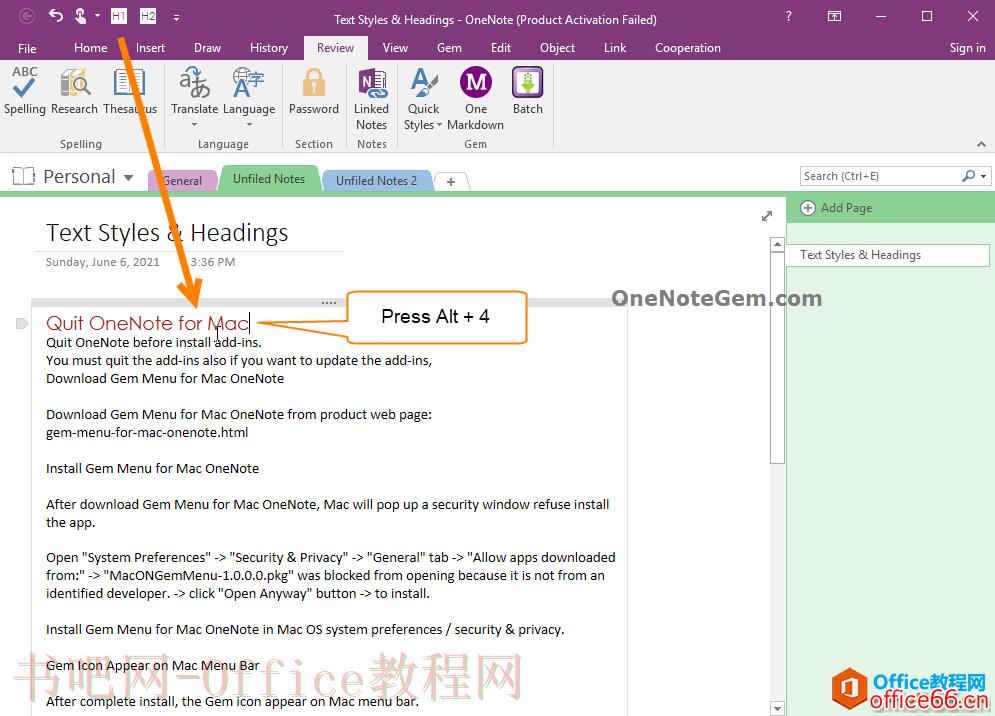Switch to the Draw ribbon tab
The height and width of the screenshot is (716, 995).
(208, 48)
